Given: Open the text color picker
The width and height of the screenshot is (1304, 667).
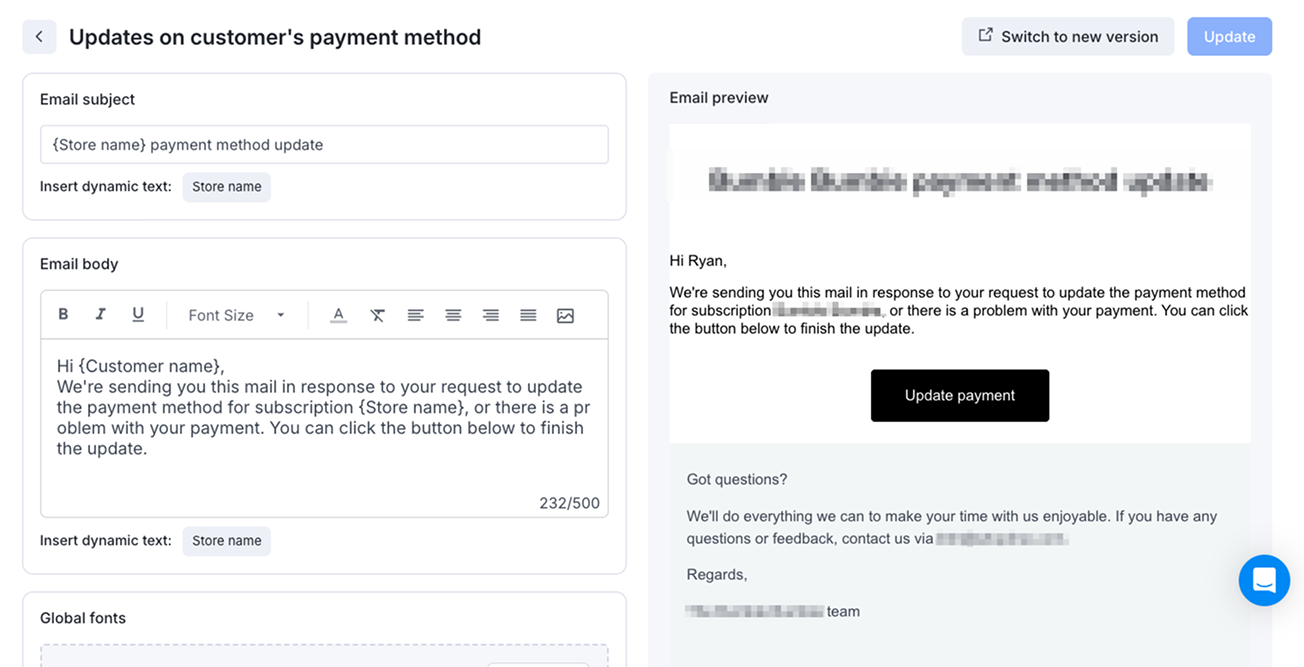Looking at the screenshot, I should [x=339, y=315].
